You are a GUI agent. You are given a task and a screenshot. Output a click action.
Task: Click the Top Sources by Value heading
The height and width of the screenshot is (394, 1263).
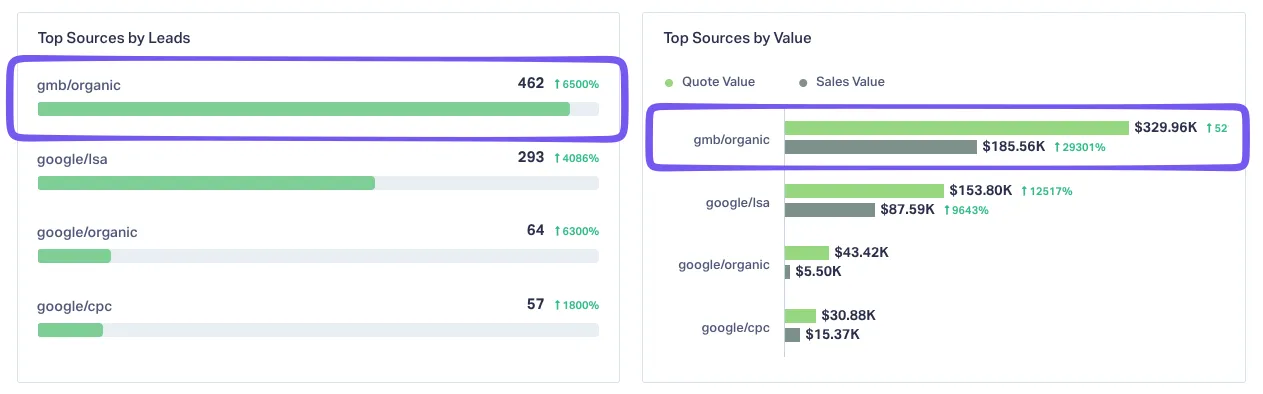[737, 38]
